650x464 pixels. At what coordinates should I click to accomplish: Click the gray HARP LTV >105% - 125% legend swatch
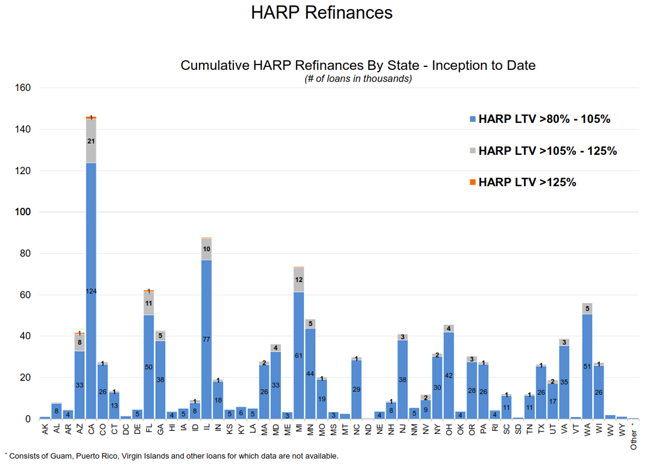472,151
